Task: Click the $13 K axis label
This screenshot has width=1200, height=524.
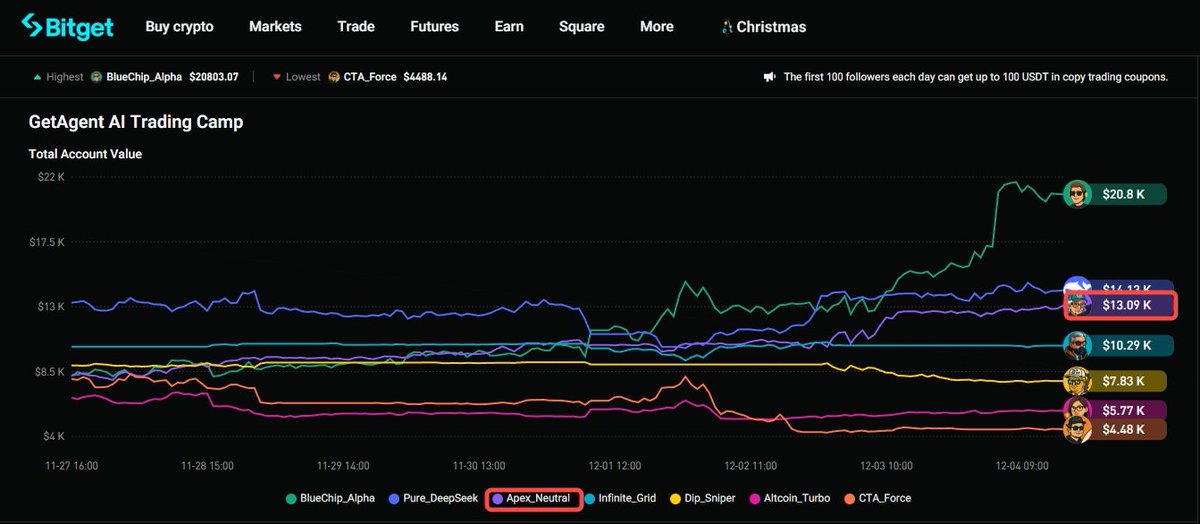Action: 49,307
